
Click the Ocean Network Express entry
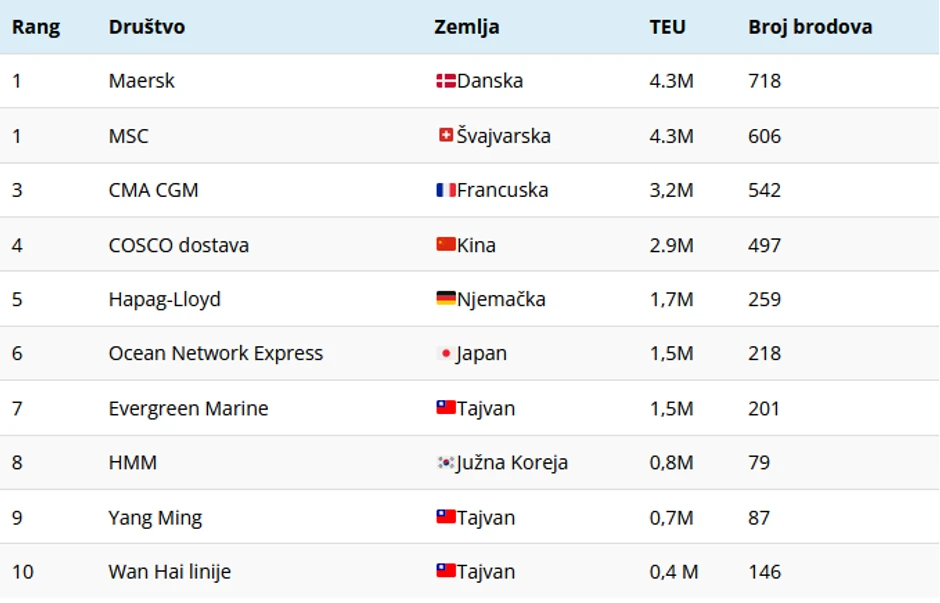[x=216, y=354]
